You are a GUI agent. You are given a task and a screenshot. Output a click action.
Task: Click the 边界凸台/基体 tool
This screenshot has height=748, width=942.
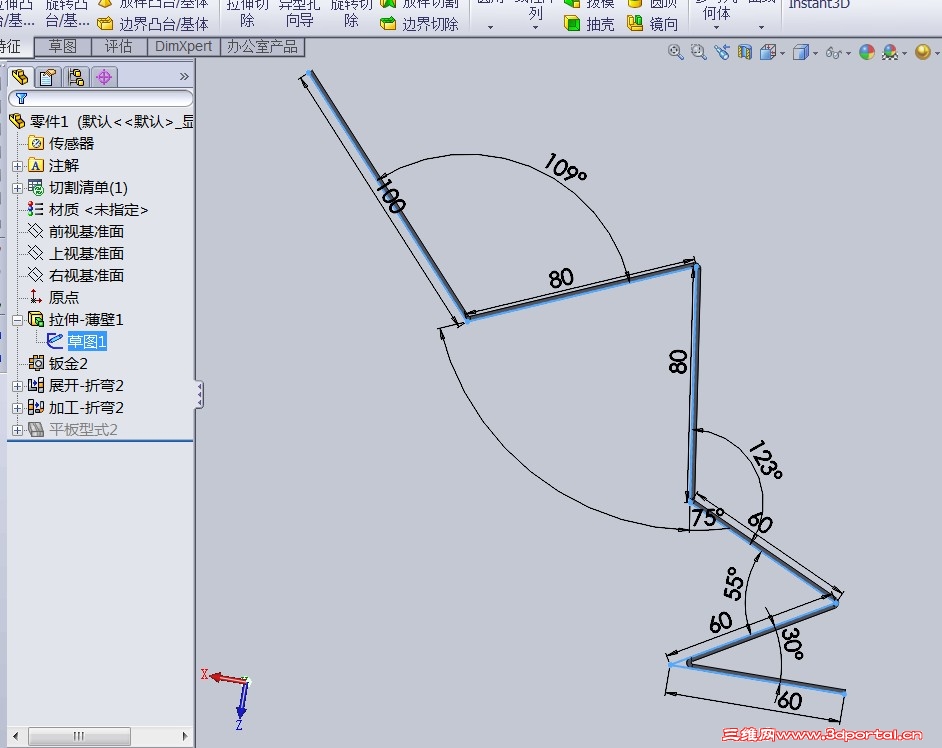(x=153, y=24)
